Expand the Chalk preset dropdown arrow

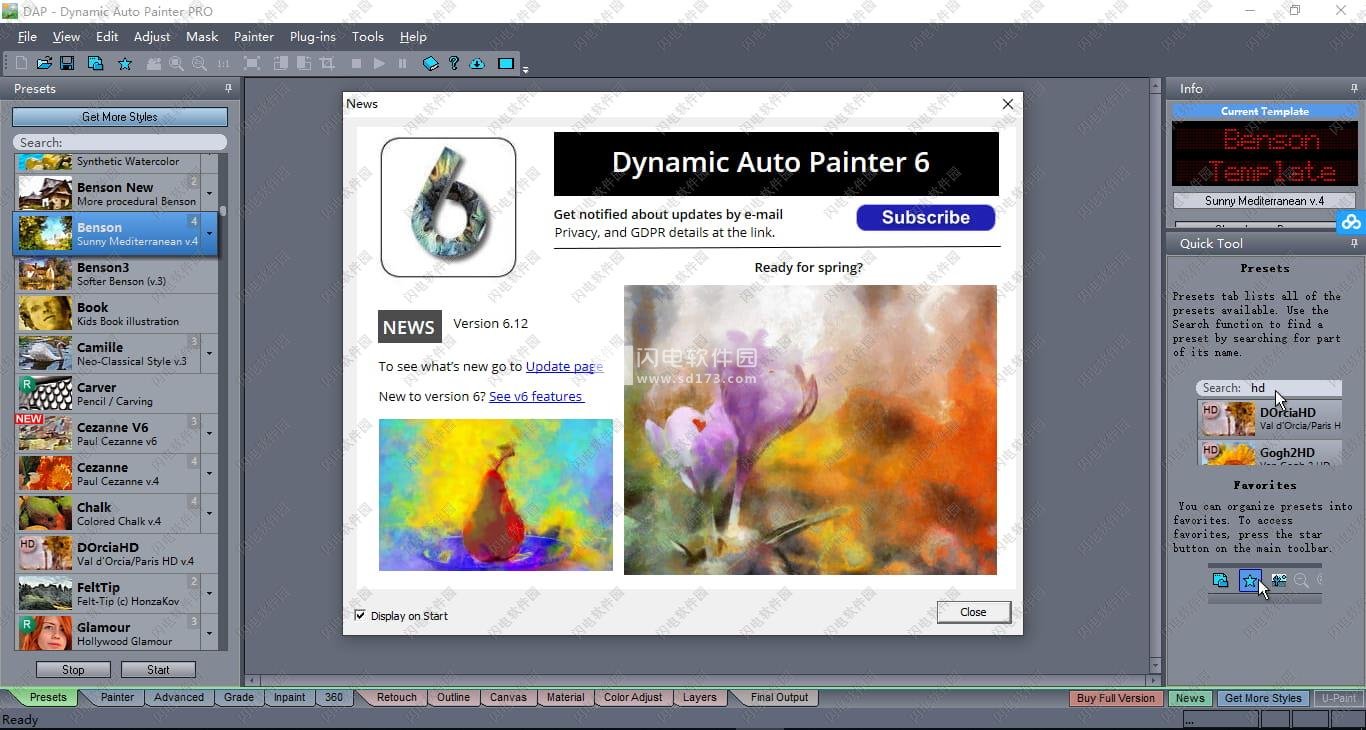(209, 513)
